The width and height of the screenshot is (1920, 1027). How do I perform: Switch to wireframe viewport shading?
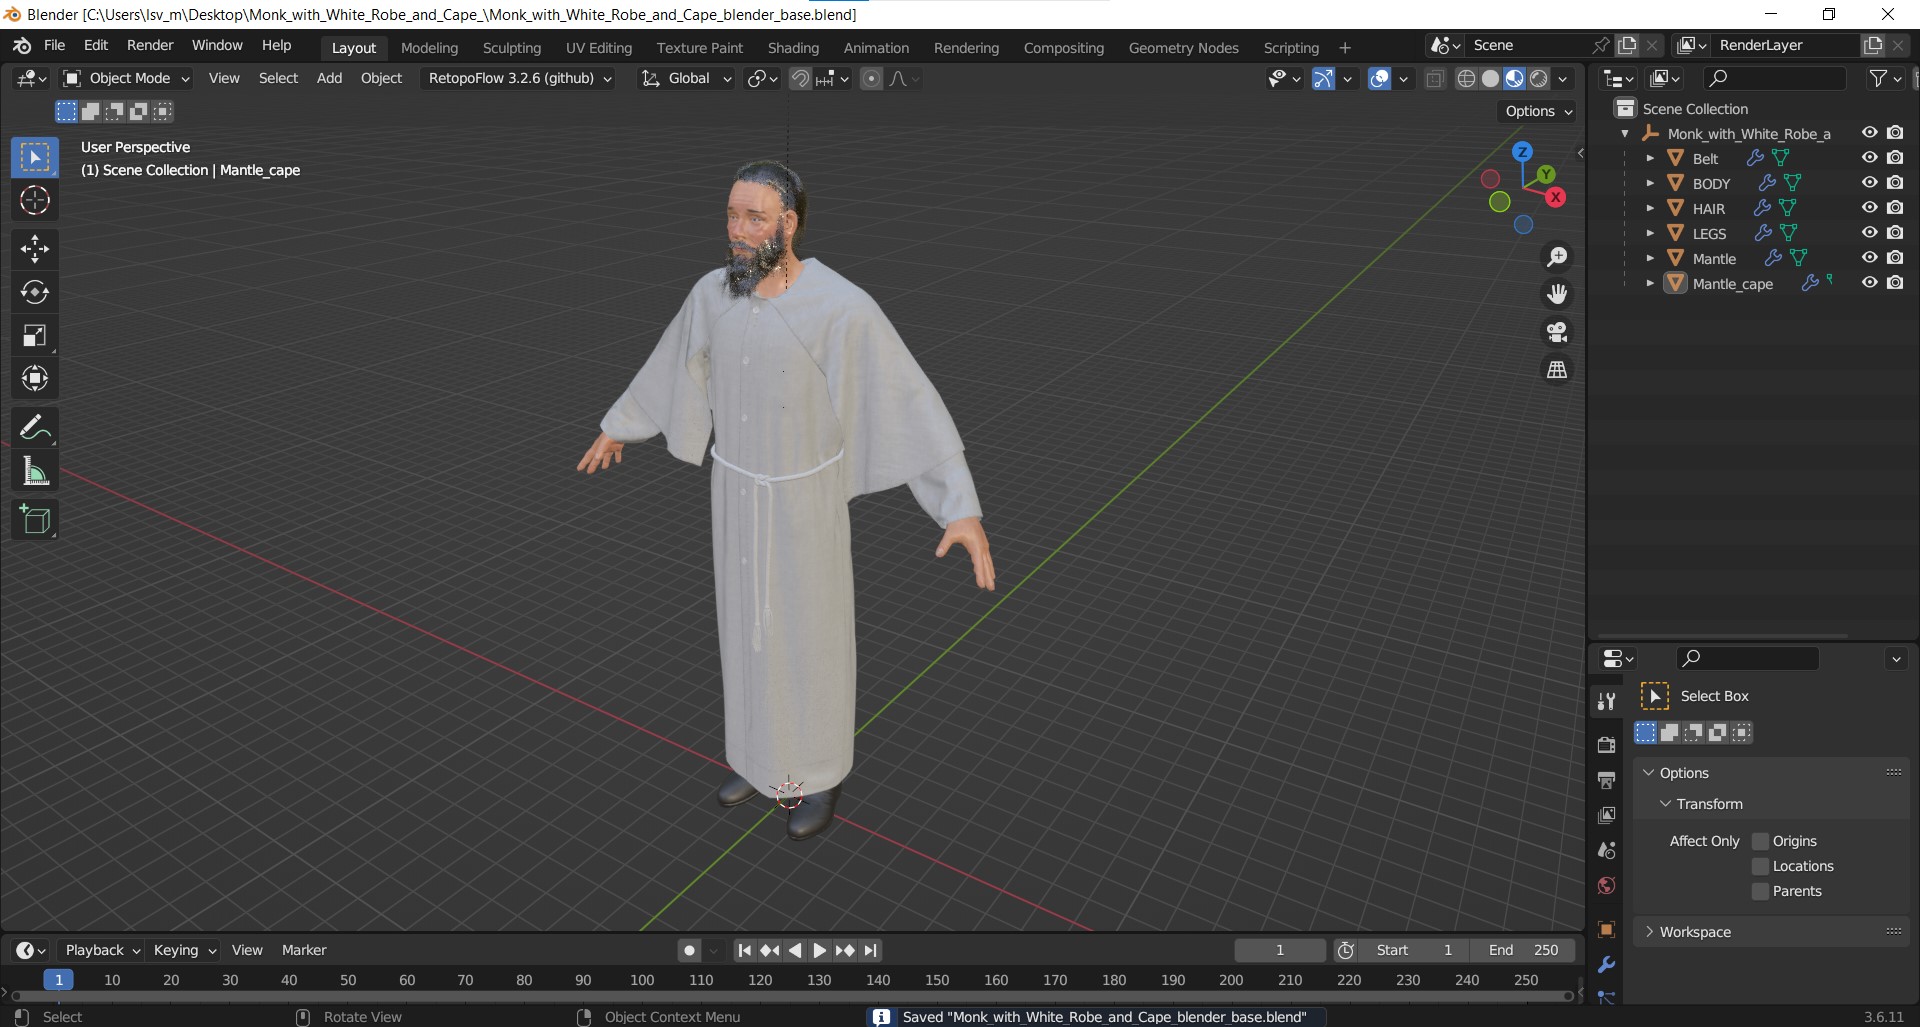point(1466,79)
